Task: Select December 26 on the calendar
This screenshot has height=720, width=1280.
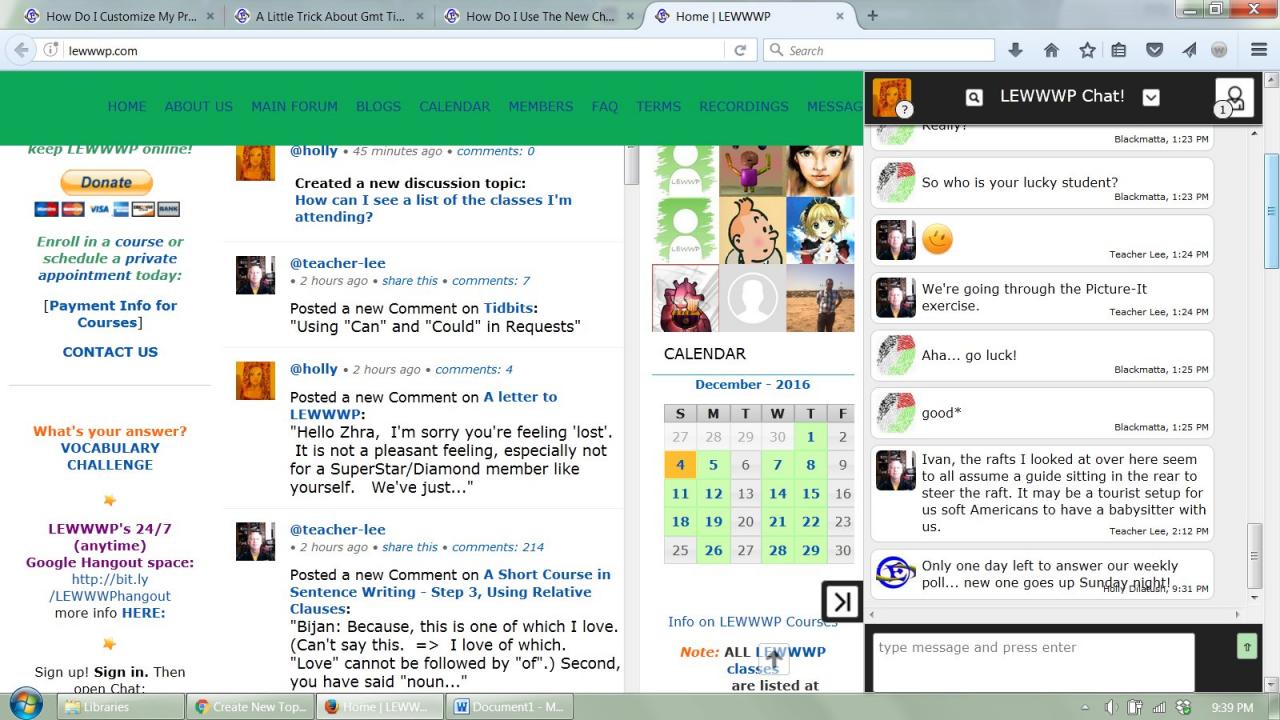Action: click(713, 550)
